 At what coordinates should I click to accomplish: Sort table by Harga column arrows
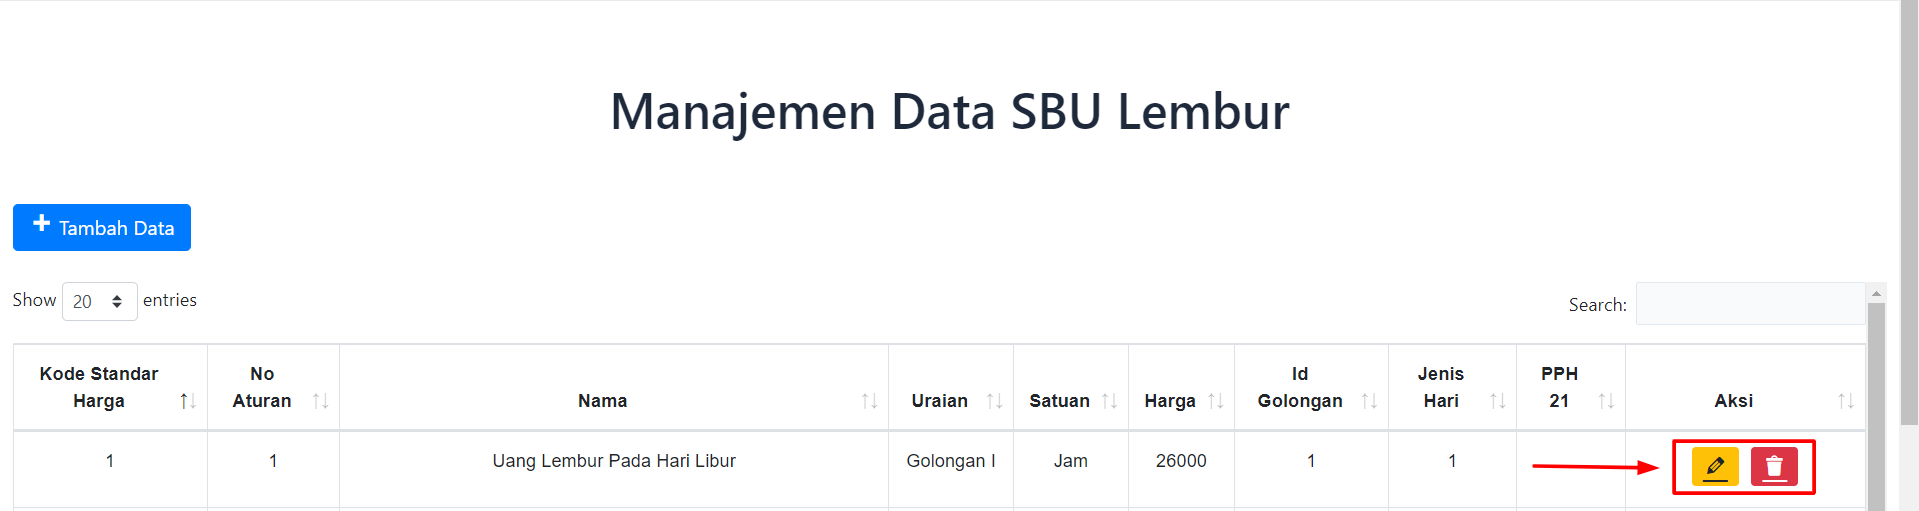(x=1215, y=401)
